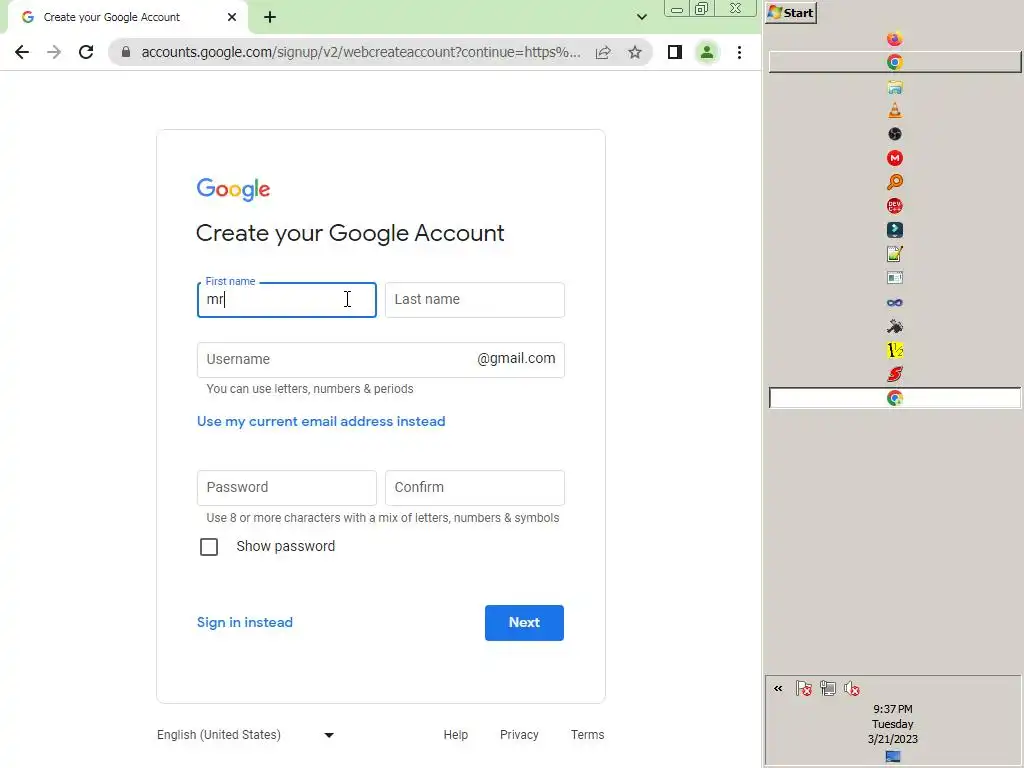The height and width of the screenshot is (768, 1024).
Task: Click 'Use my current email address instead'
Action: pos(321,421)
